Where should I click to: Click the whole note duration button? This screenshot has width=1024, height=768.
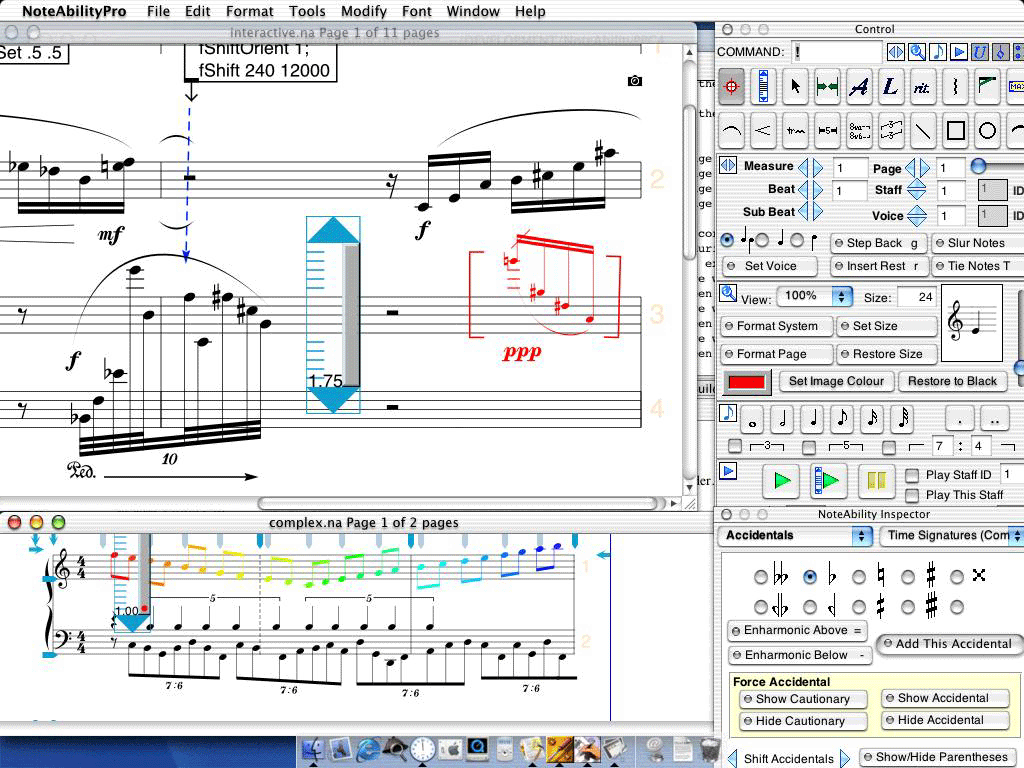pyautogui.click(x=753, y=418)
